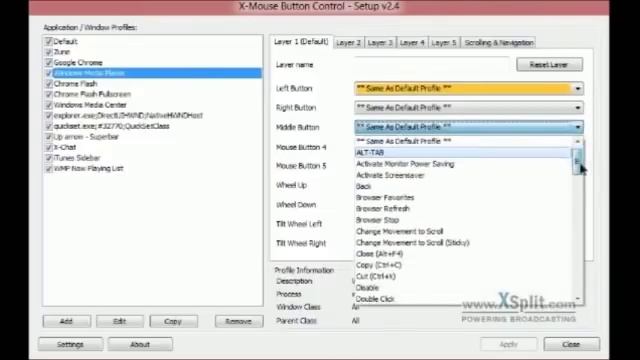Toggle the Chrome Flash Fullscreen checkbox
The image size is (640, 360).
coord(49,94)
